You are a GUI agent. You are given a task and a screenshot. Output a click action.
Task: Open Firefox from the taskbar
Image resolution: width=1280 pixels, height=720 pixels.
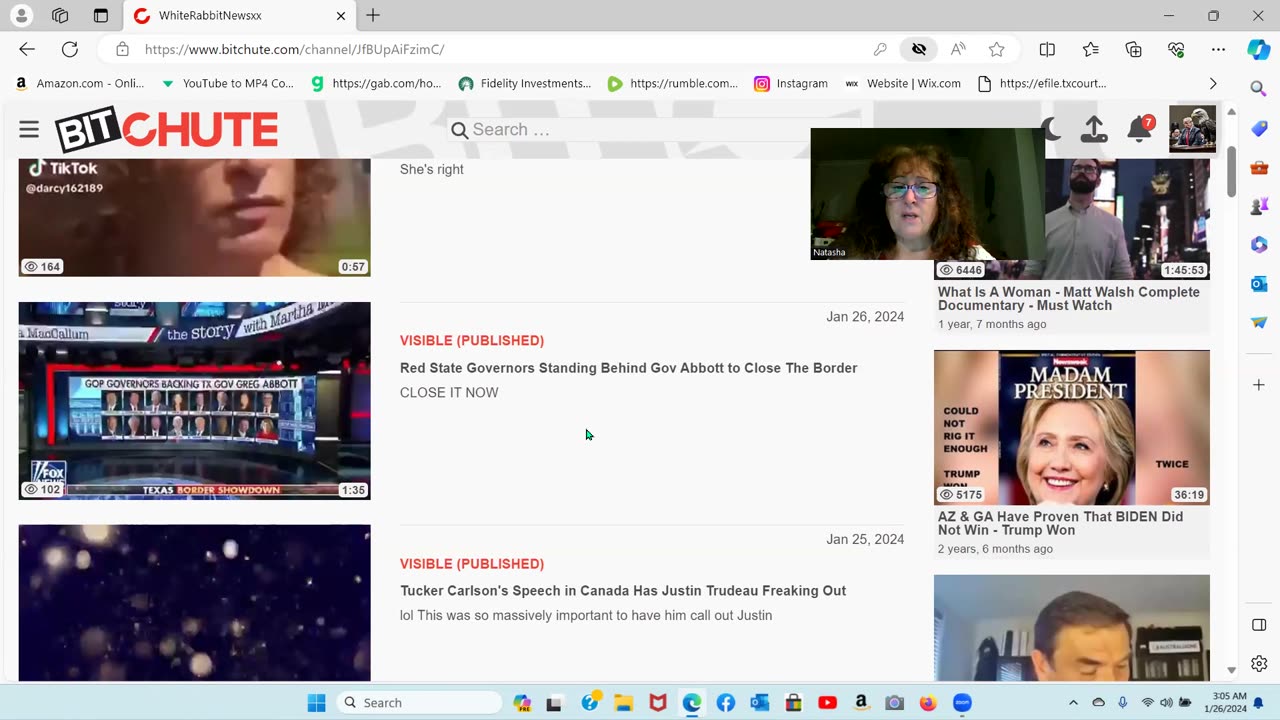pos(928,703)
